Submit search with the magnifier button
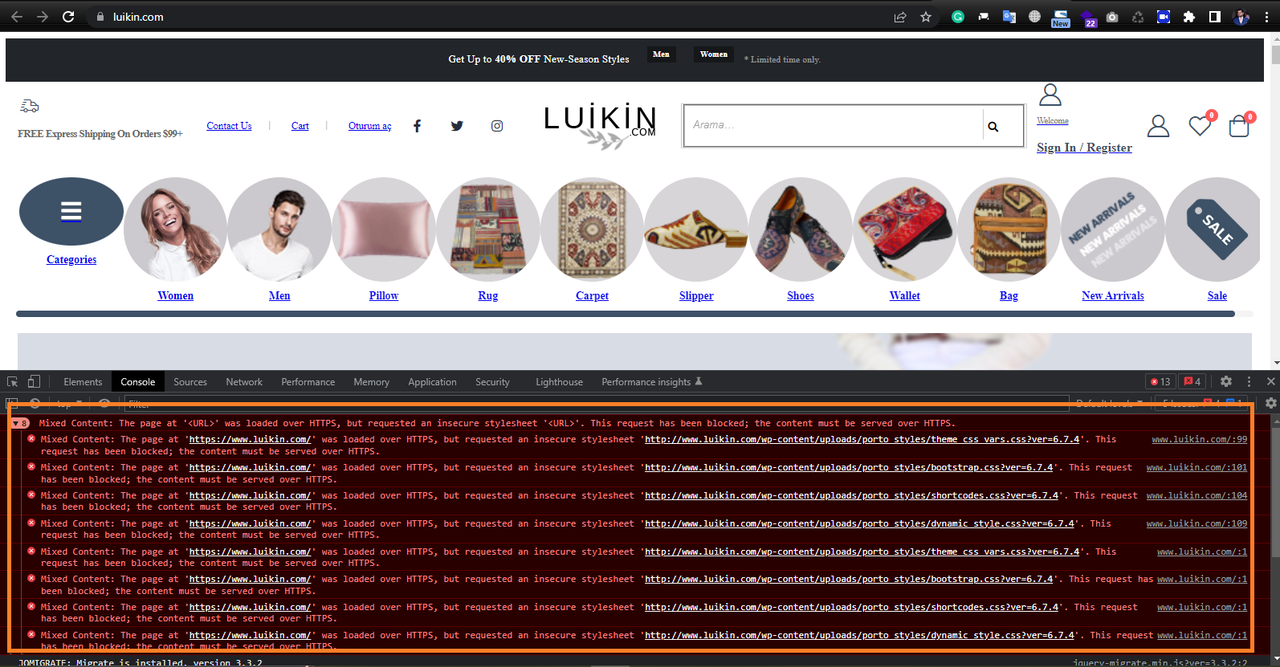 point(993,127)
